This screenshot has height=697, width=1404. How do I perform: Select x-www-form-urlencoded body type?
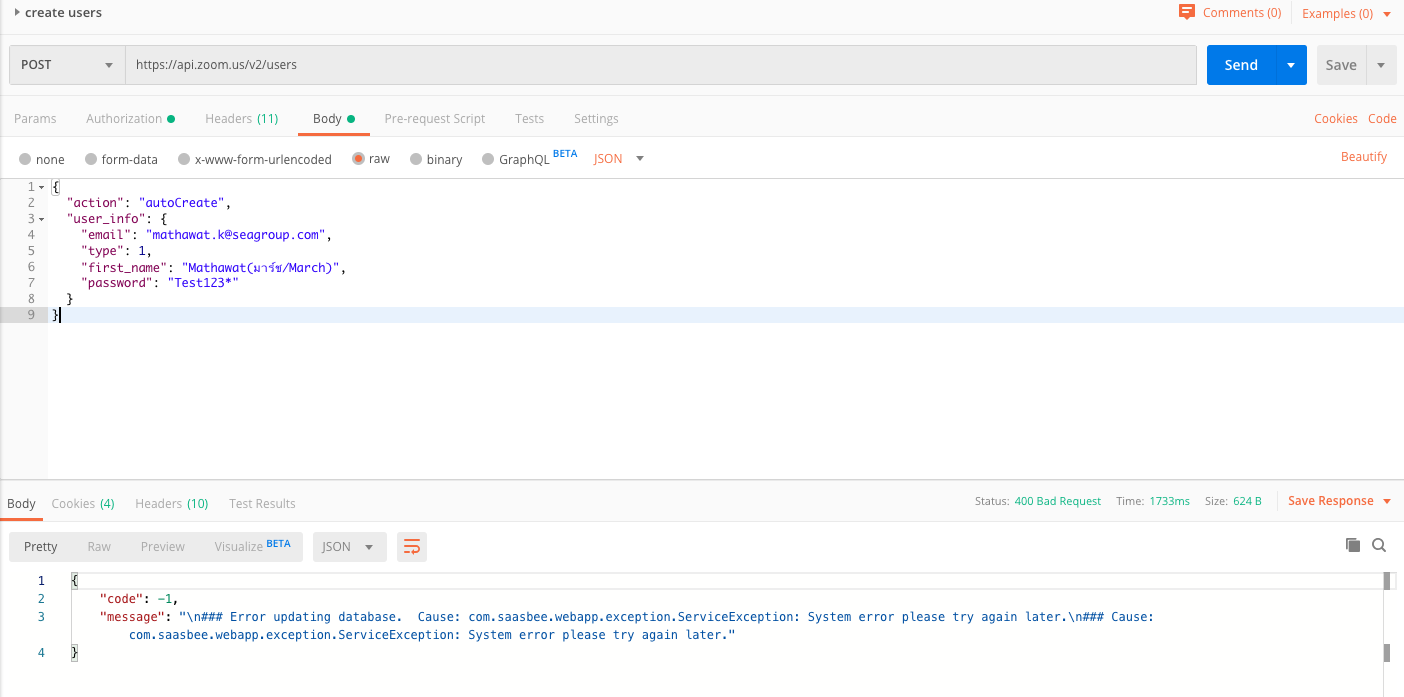[x=254, y=159]
